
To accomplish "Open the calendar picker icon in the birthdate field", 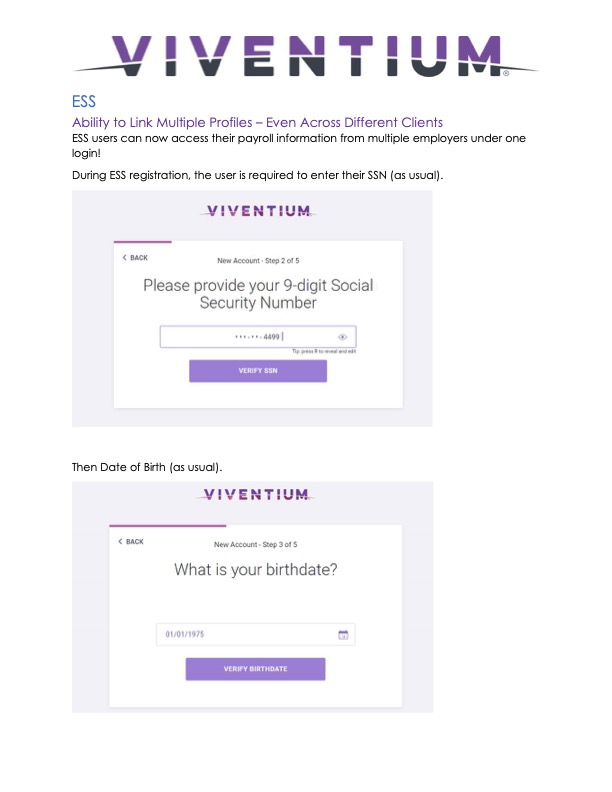I will pyautogui.click(x=342, y=634).
